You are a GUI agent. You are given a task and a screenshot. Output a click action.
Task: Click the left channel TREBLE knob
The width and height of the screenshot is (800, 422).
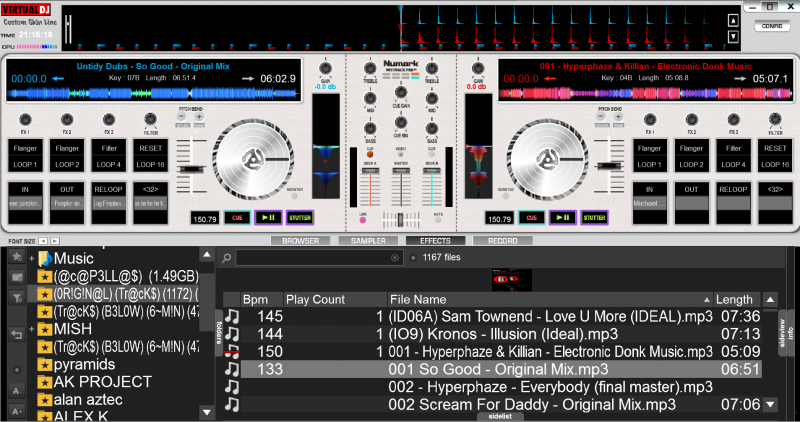[x=370, y=68]
